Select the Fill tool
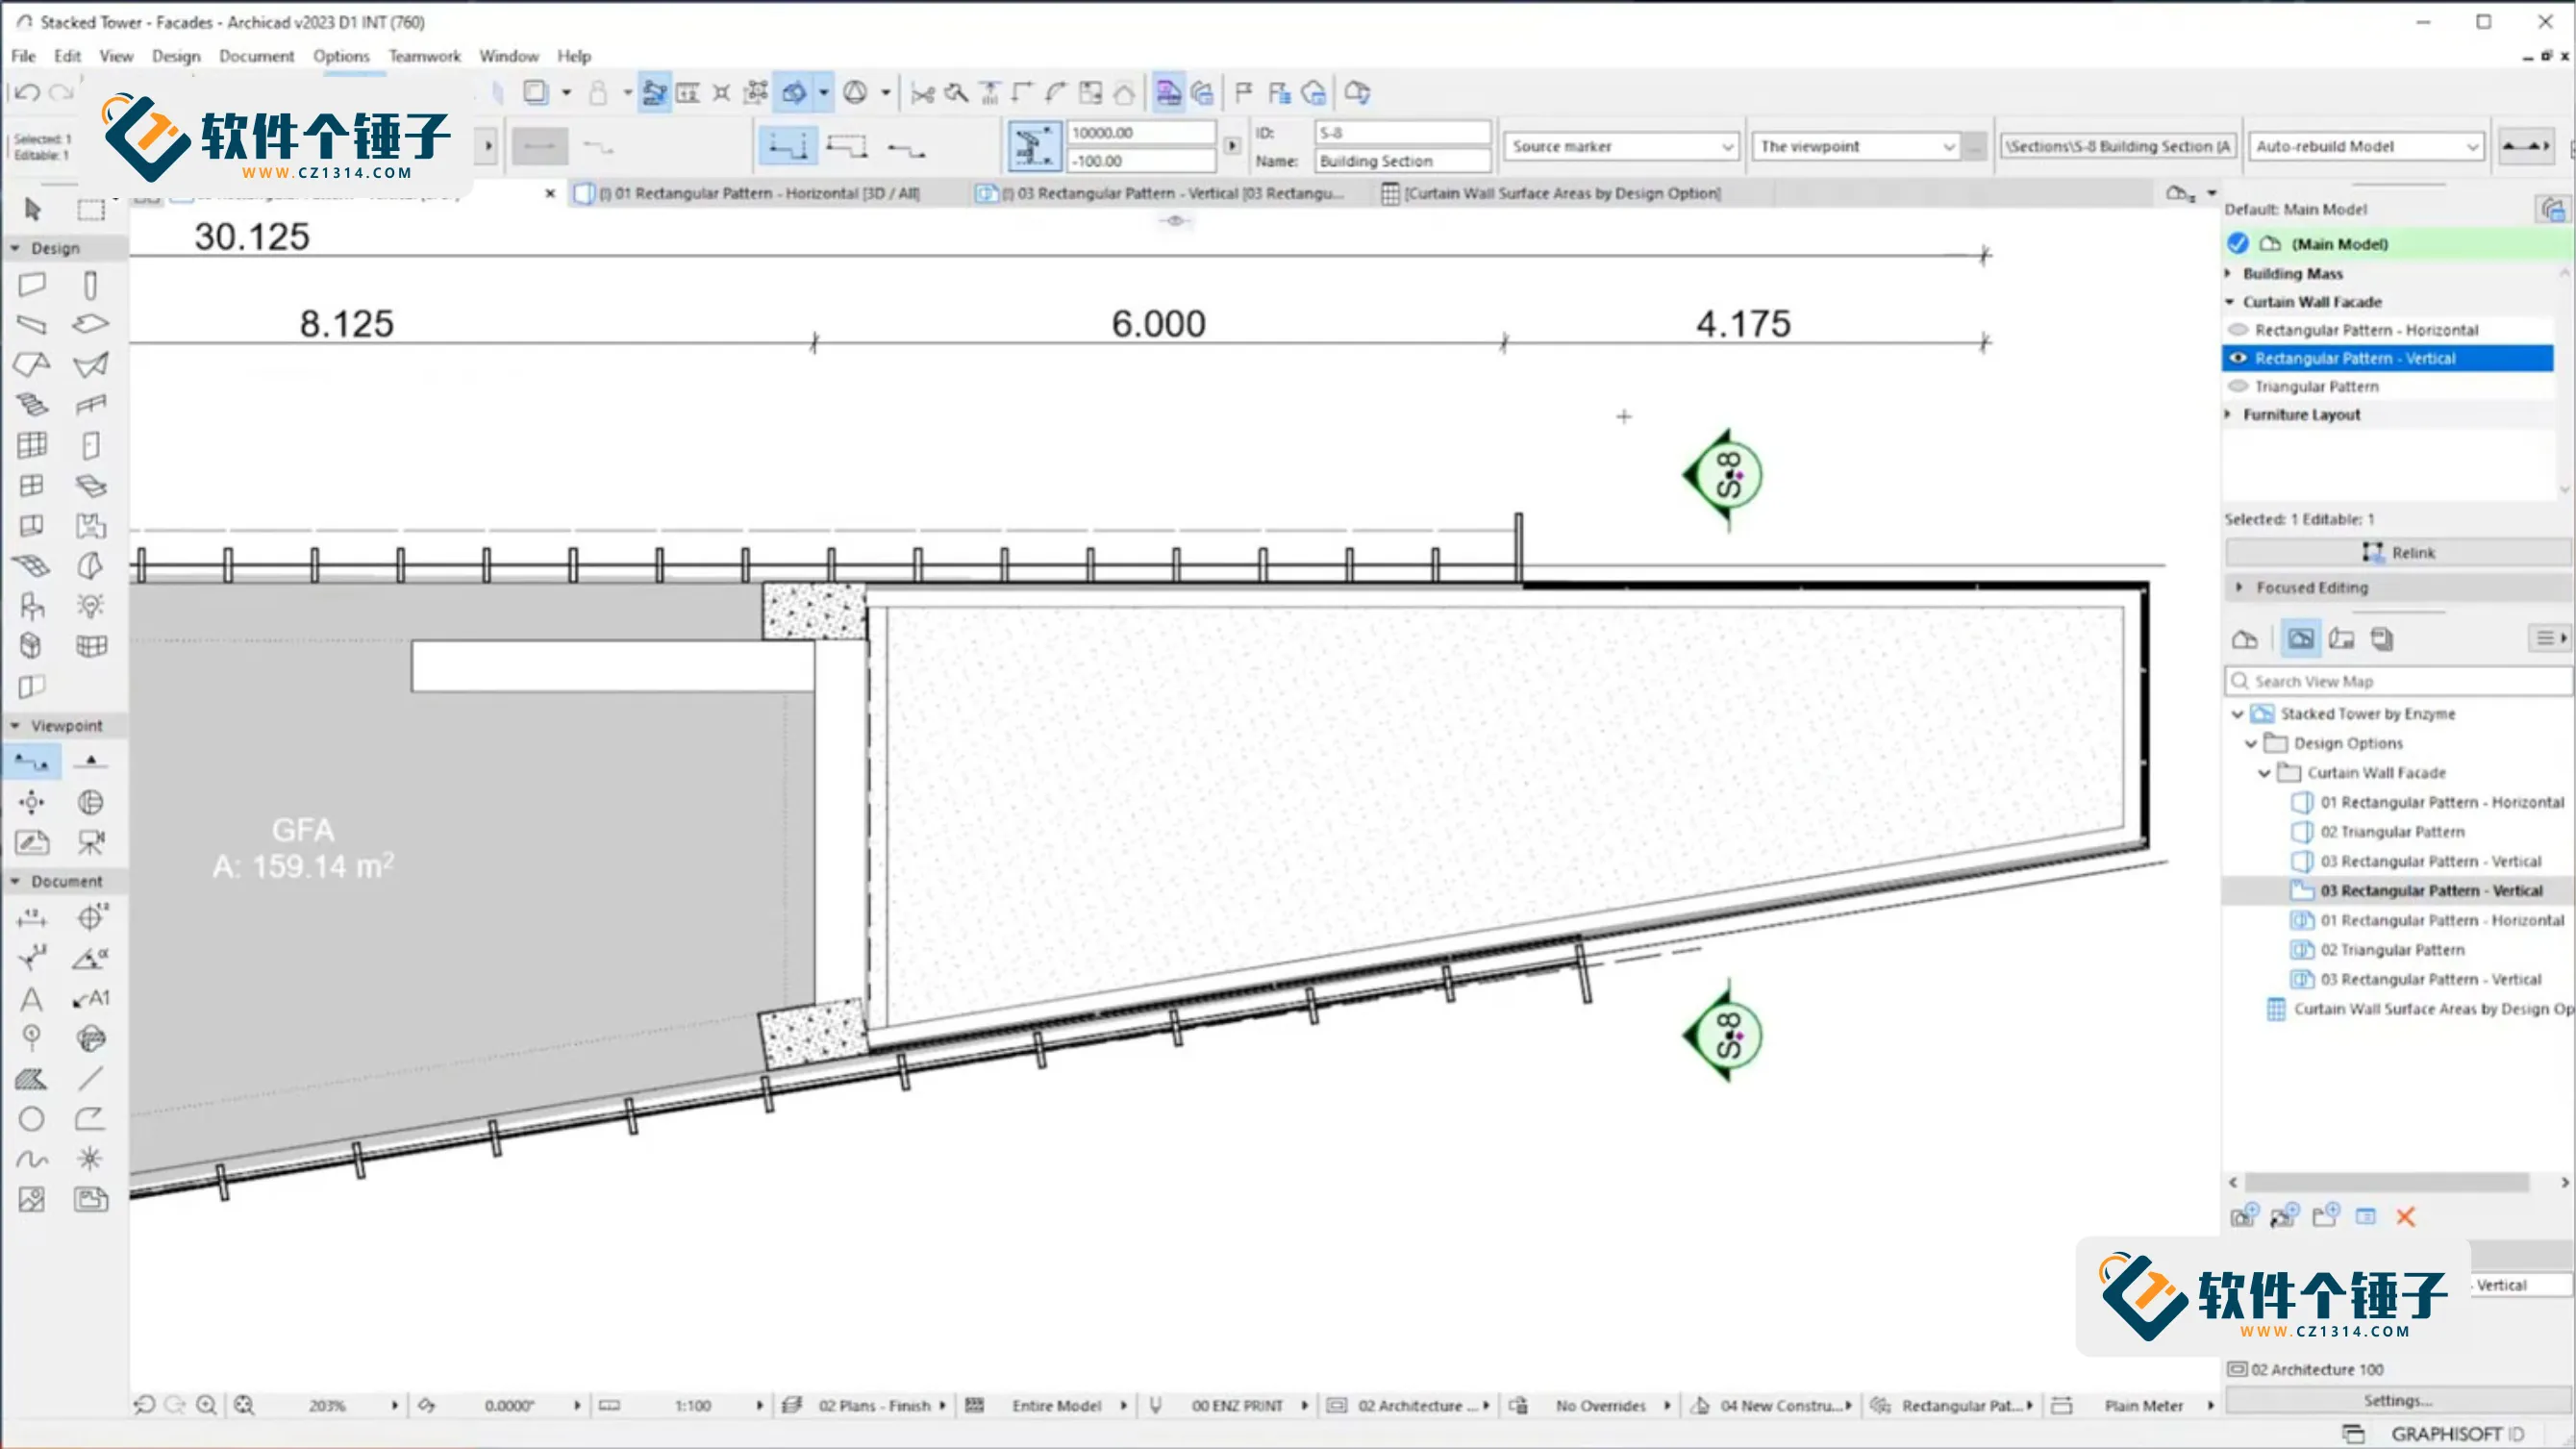 click(32, 1079)
